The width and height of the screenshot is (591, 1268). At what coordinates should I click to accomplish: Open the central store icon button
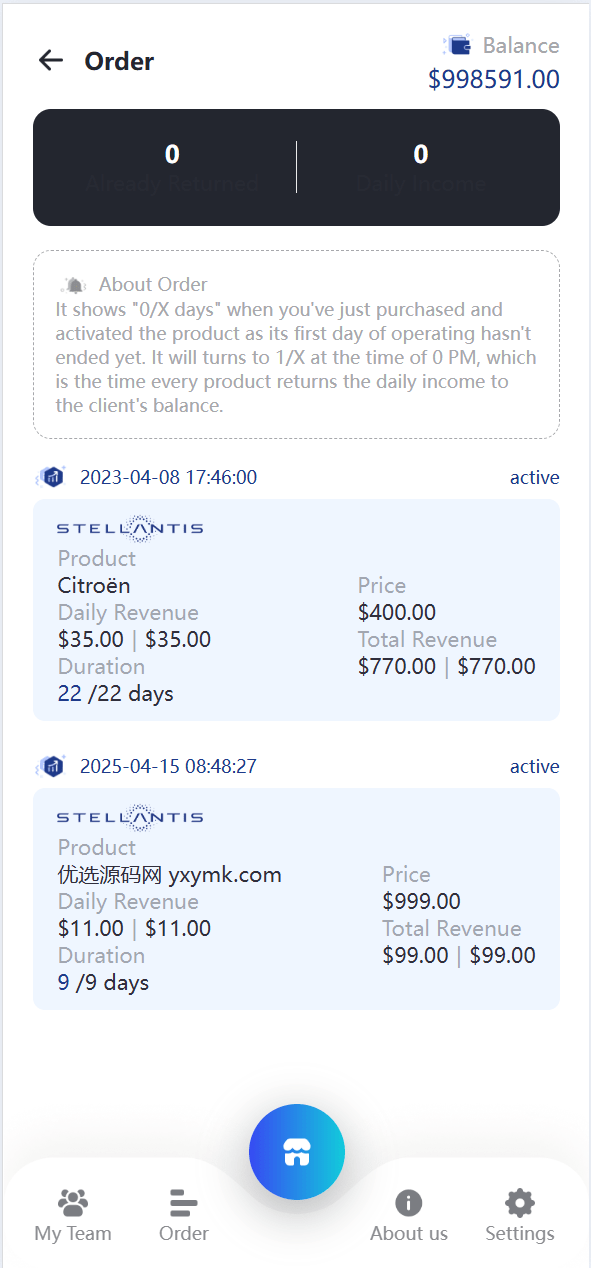296,1152
